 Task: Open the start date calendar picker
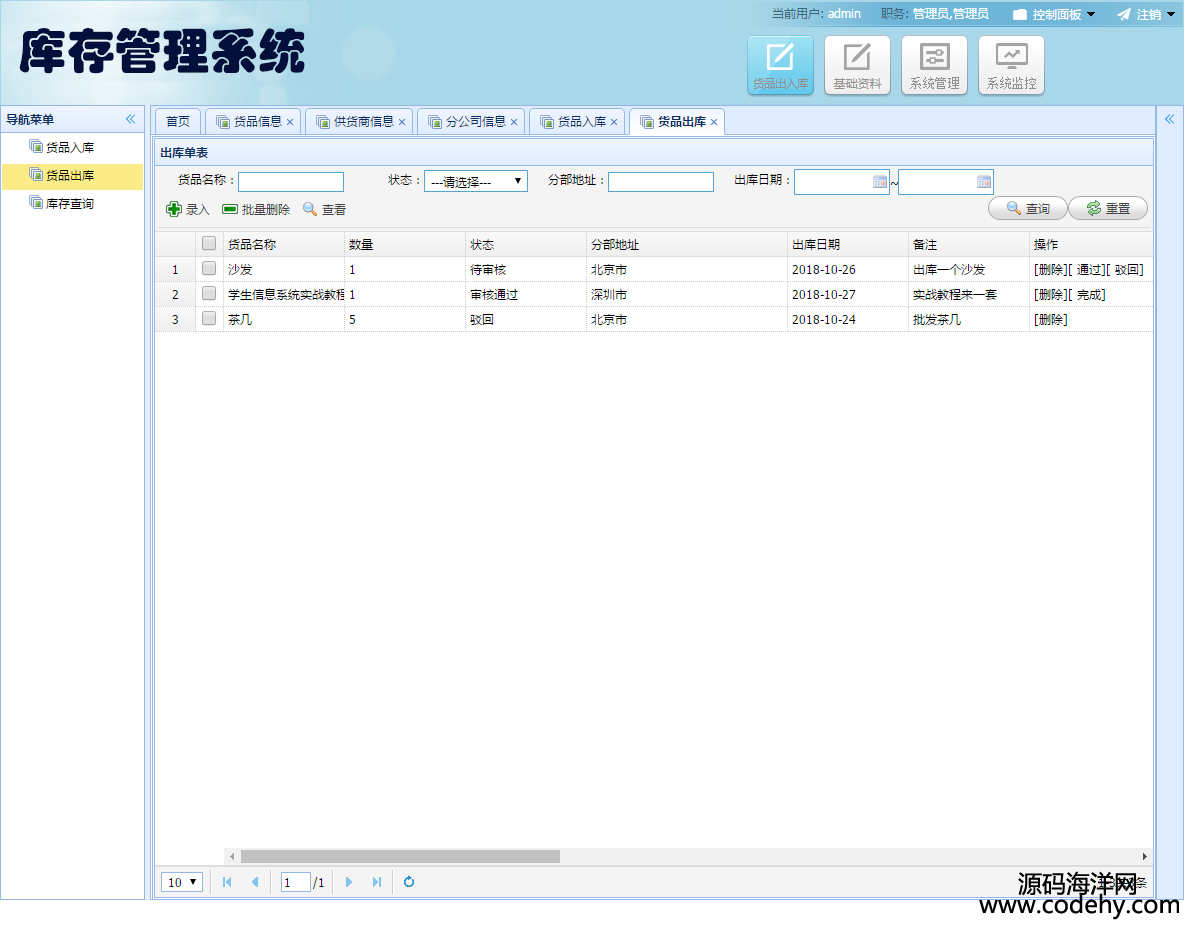point(880,182)
